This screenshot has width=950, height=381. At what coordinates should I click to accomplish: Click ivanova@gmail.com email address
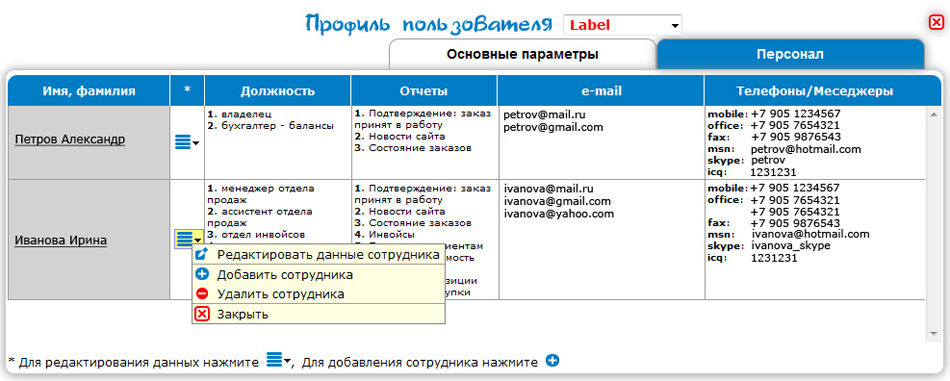[x=557, y=201]
